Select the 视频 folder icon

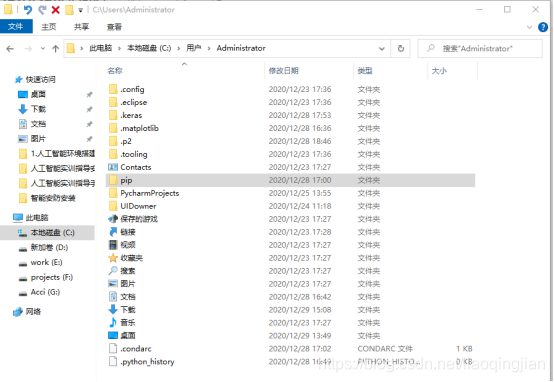click(113, 245)
